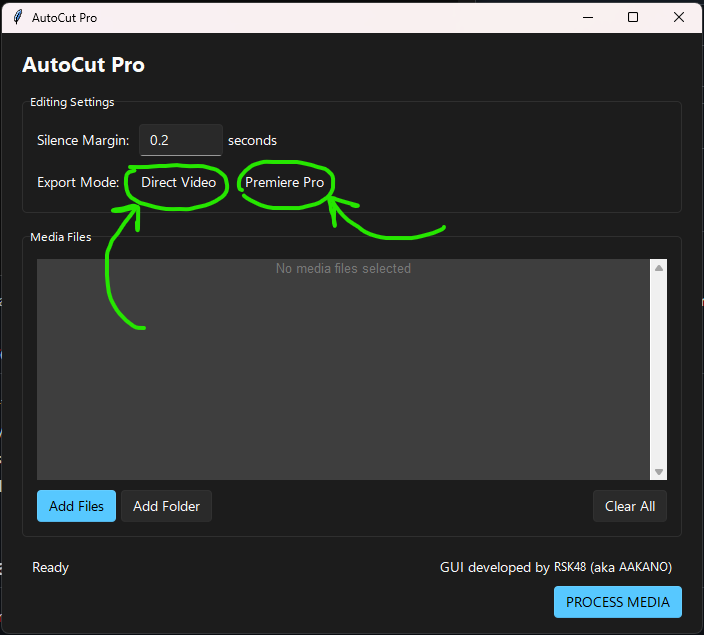Click the 'Ready' status text

[50, 568]
